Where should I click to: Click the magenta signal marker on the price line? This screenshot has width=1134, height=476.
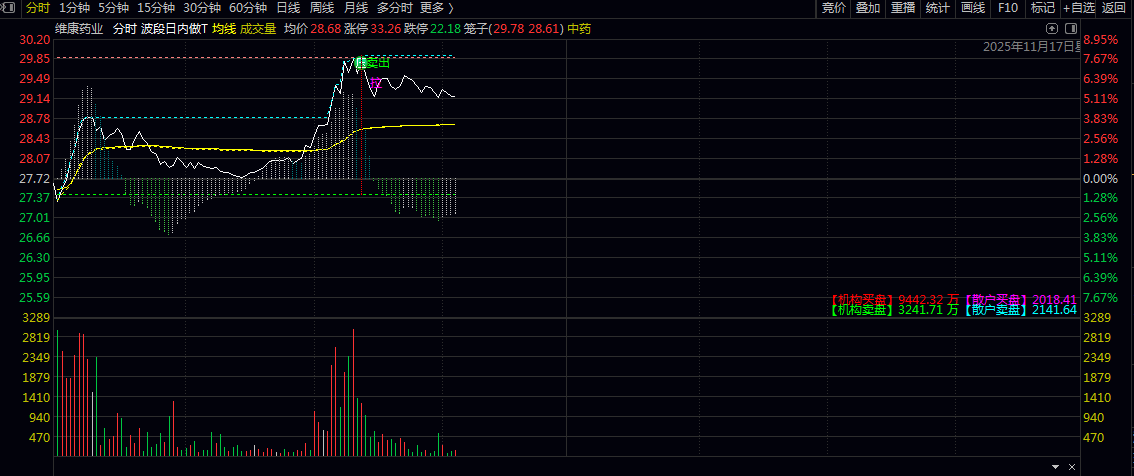[375, 82]
